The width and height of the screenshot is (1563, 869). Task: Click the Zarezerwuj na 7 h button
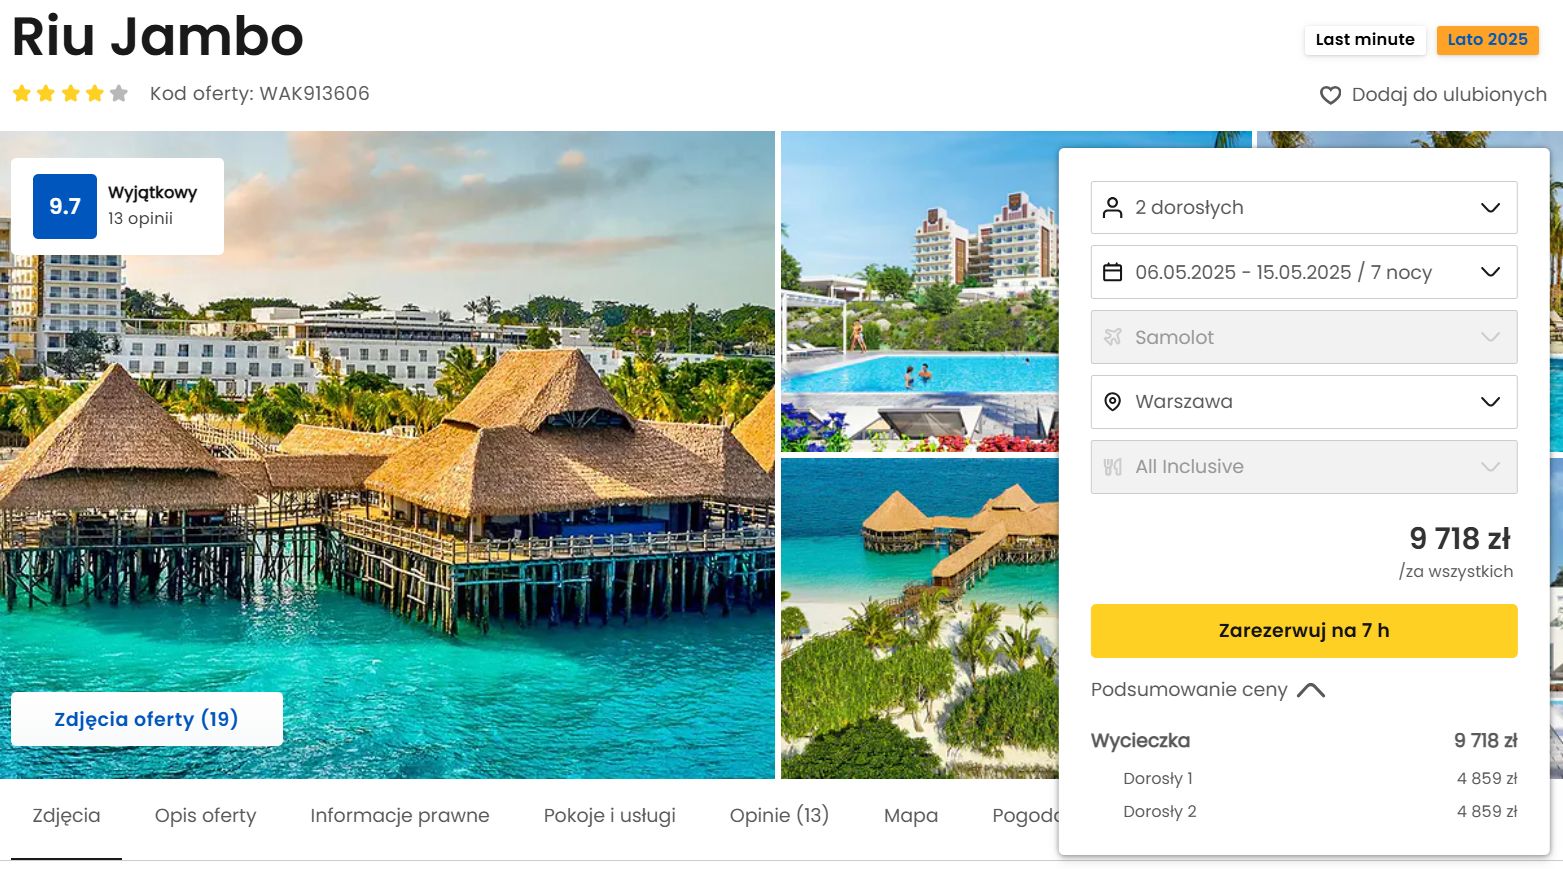pyautogui.click(x=1304, y=631)
